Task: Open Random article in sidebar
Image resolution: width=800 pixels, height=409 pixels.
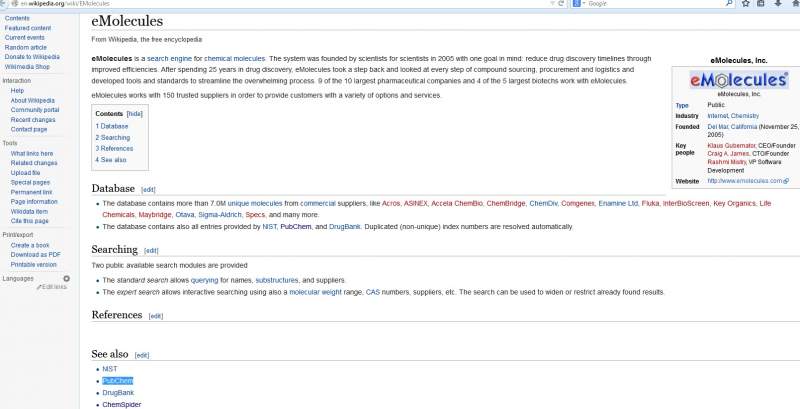Action: coord(26,47)
